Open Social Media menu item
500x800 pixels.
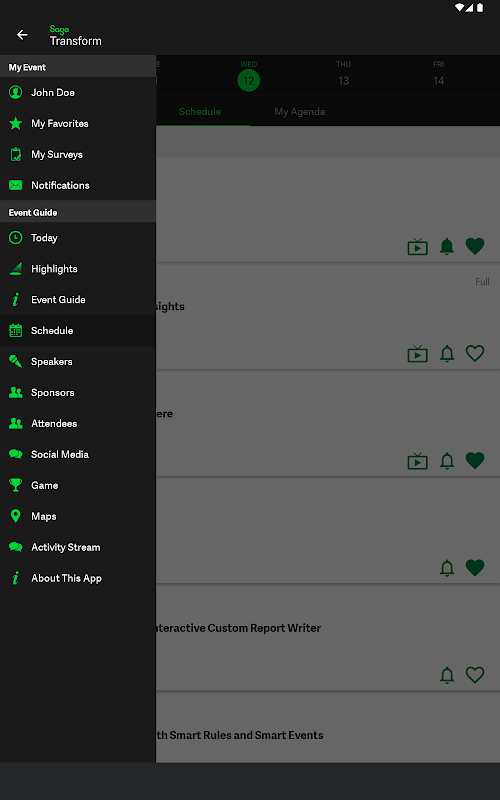pyautogui.click(x=78, y=454)
